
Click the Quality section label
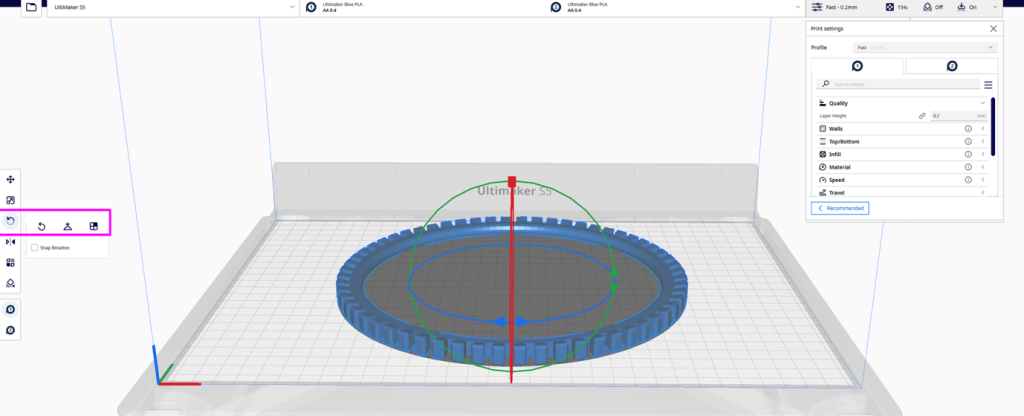tap(839, 103)
